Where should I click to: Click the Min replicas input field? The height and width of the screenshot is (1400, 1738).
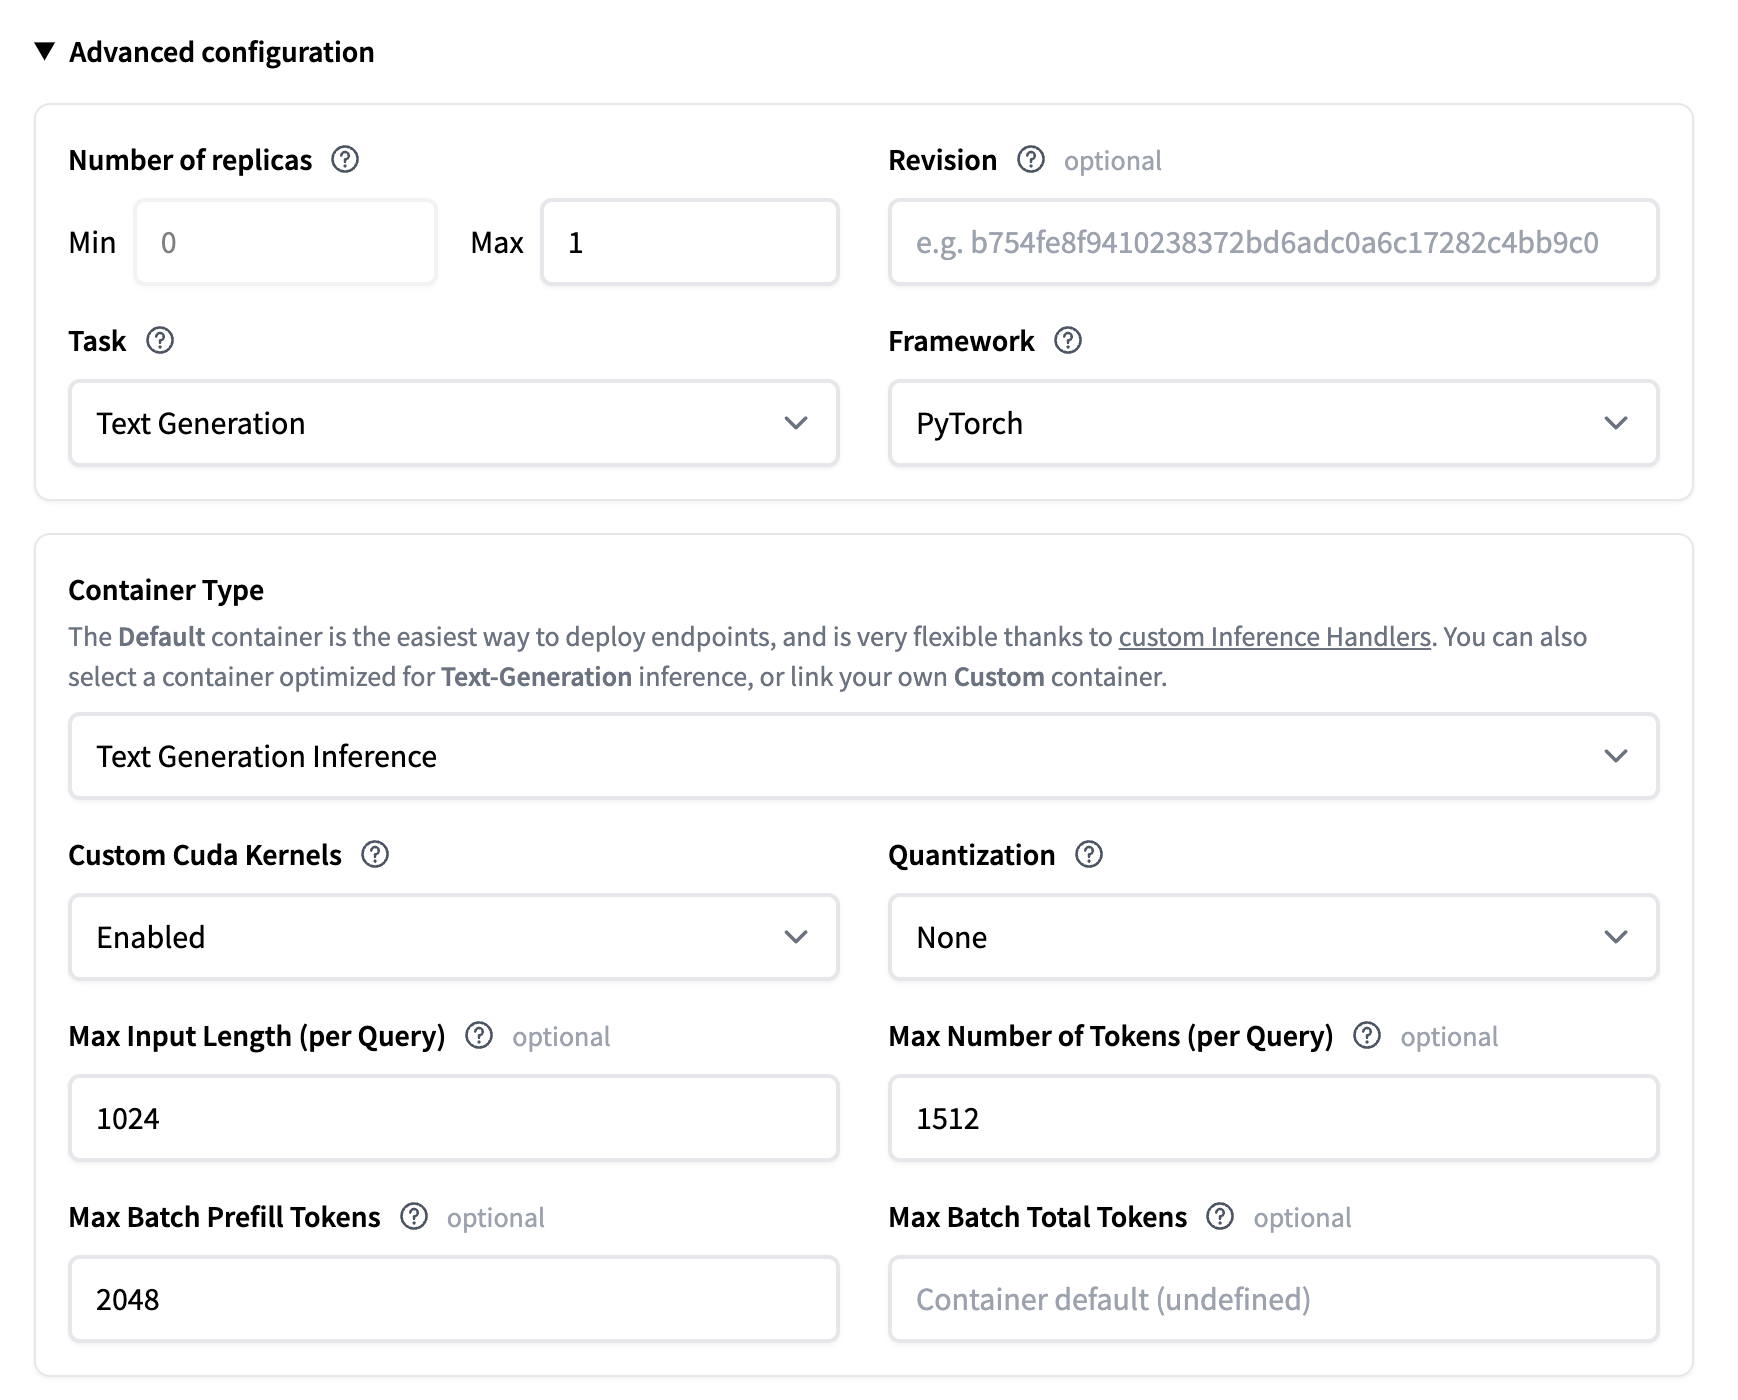[x=285, y=242]
